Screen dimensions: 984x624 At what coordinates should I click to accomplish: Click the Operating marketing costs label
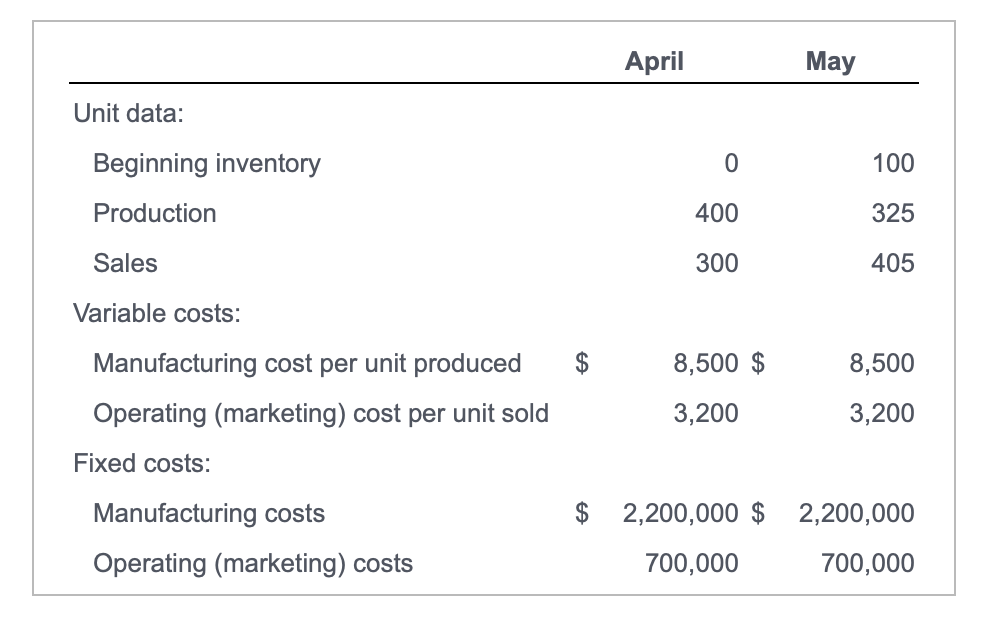coord(252,563)
